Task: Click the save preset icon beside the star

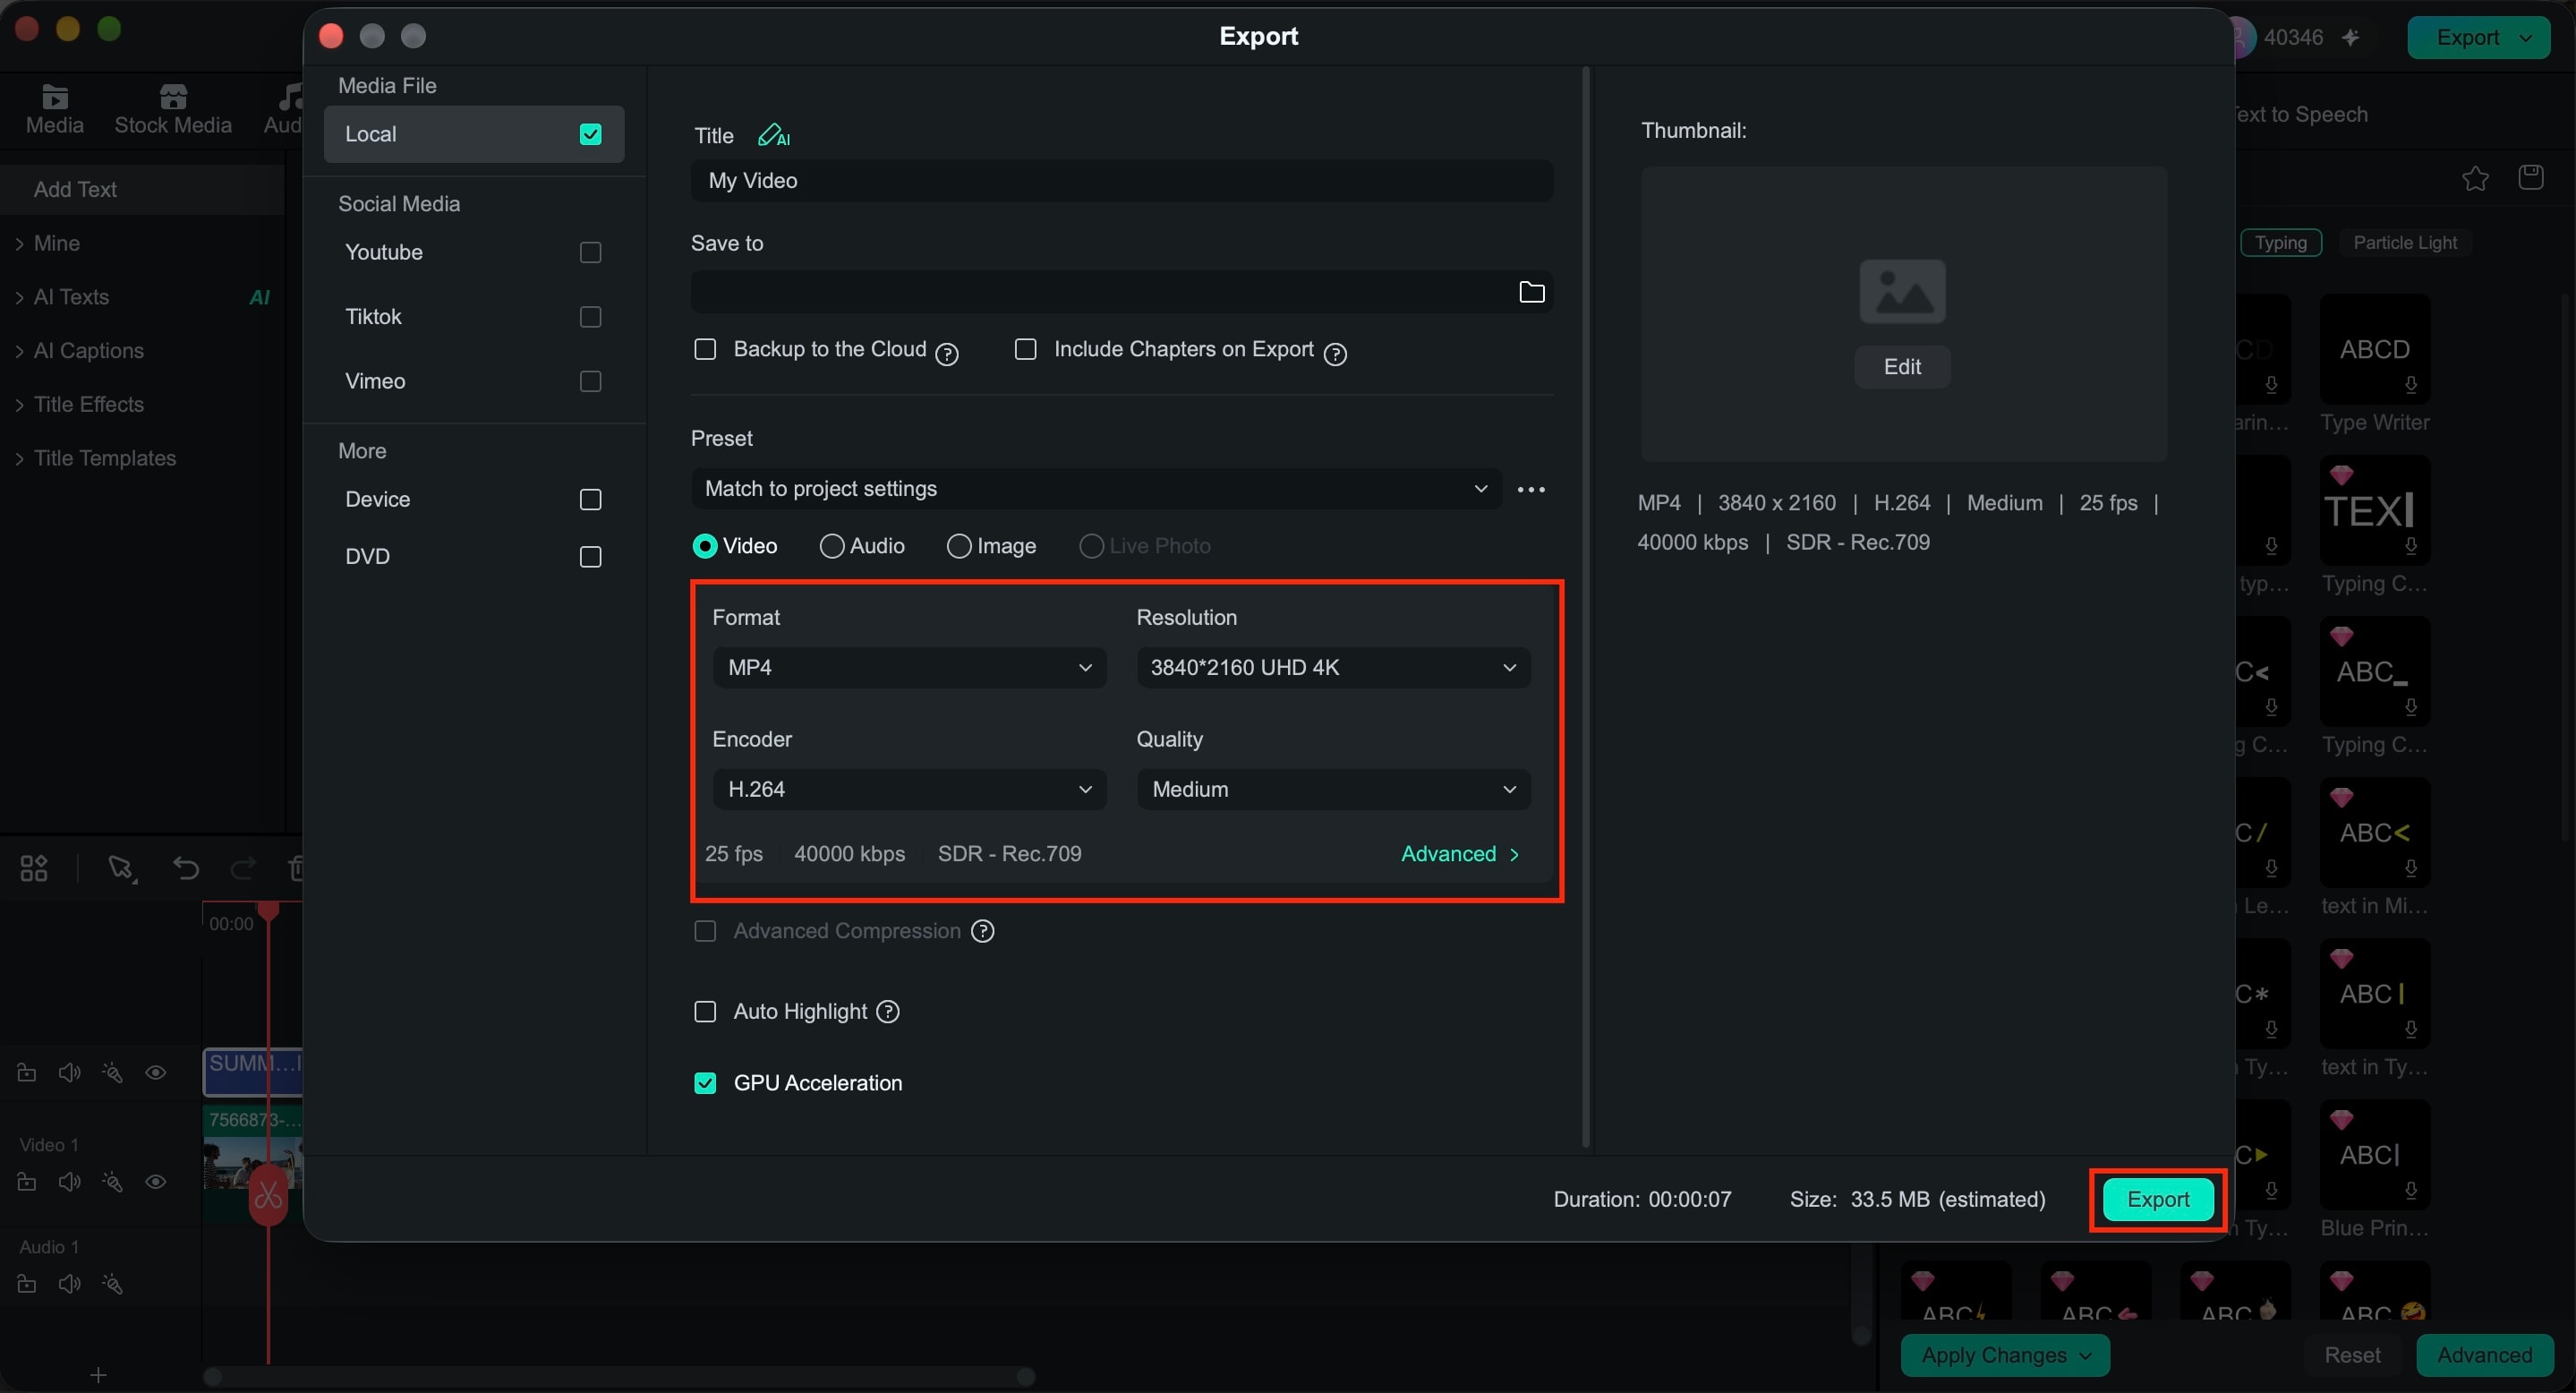Action: point(2531,177)
